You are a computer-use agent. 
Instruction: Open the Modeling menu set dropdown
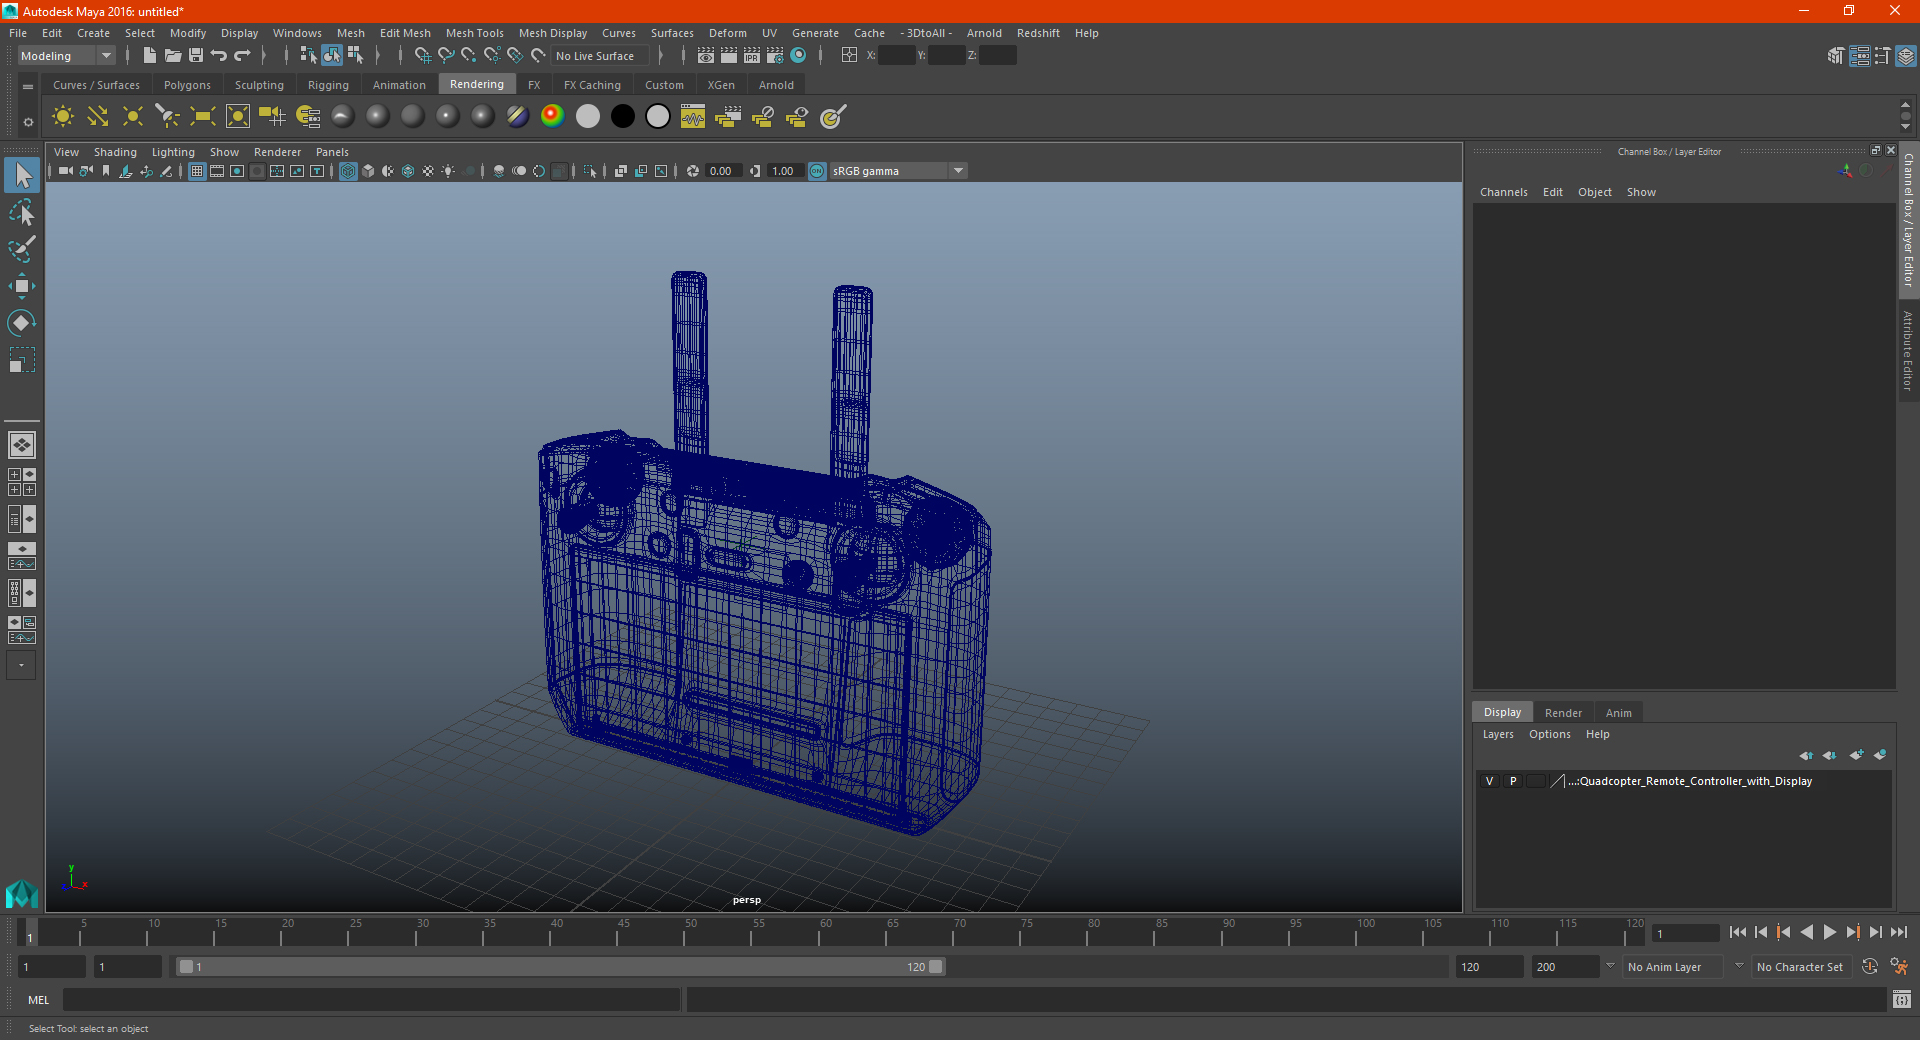pyautogui.click(x=66, y=56)
